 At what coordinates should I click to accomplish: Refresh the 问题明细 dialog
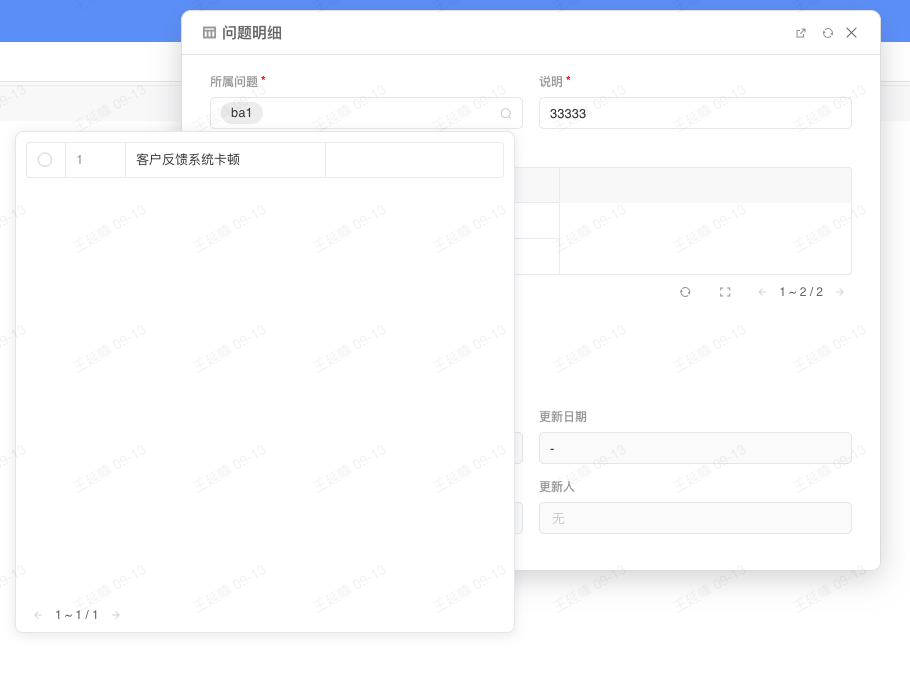827,32
